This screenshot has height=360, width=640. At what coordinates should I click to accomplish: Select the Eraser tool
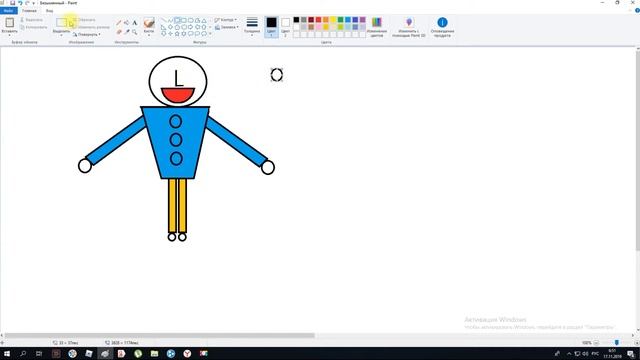click(x=119, y=32)
